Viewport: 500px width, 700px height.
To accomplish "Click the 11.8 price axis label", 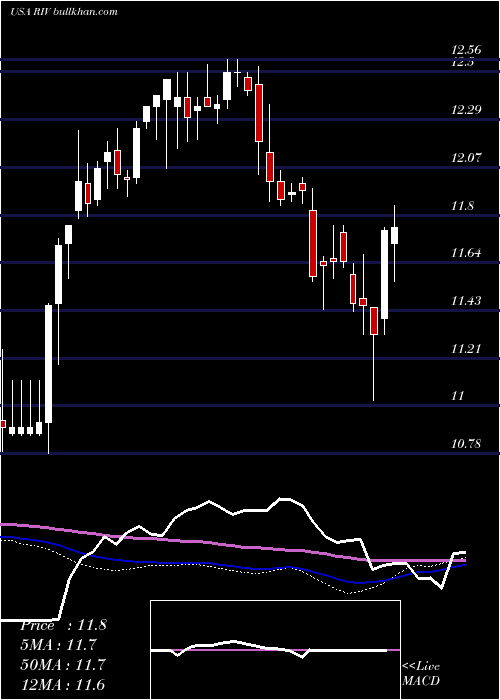I will click(462, 206).
